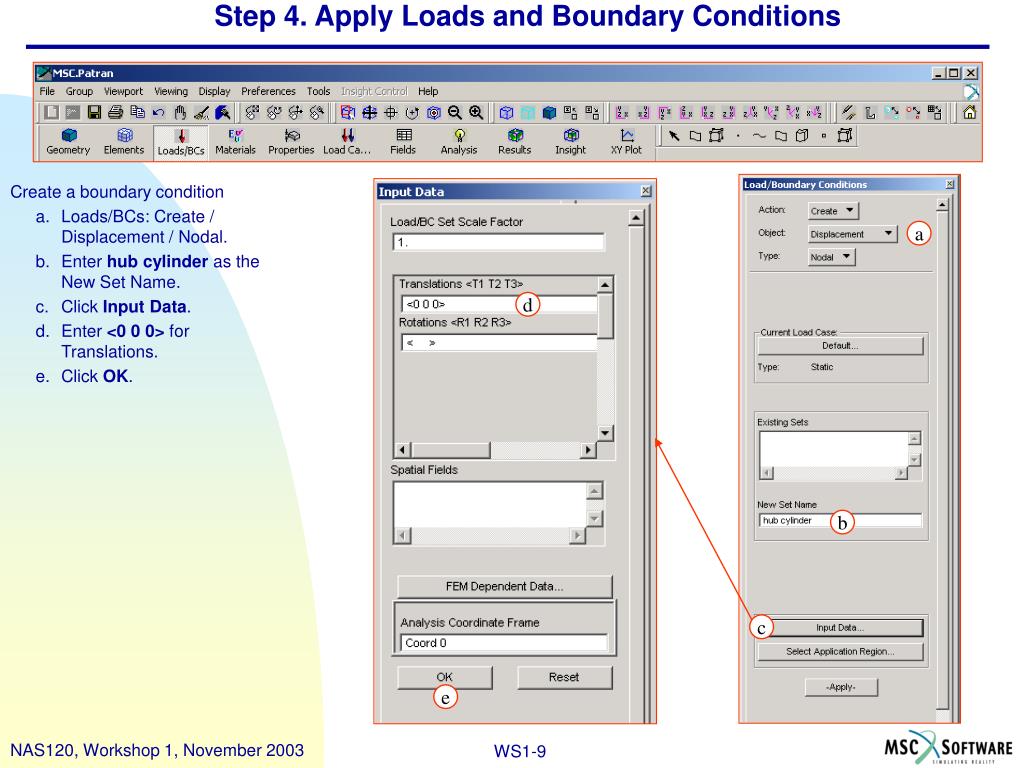
Task: Click the Input Data... button
Action: (840, 628)
